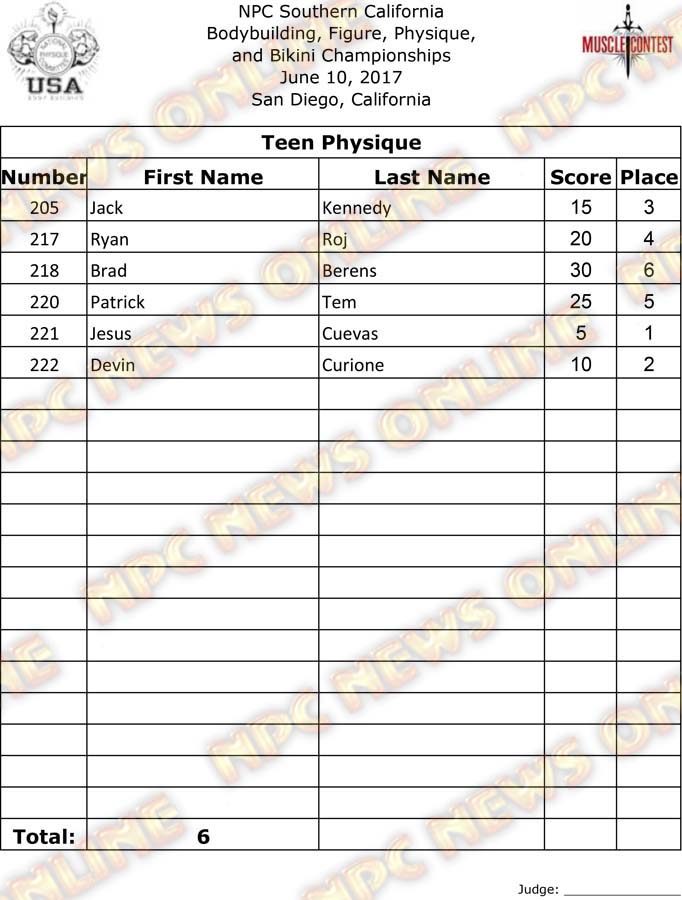Click the Judge signature line
Screen dimensions: 682x900
click(621, 888)
